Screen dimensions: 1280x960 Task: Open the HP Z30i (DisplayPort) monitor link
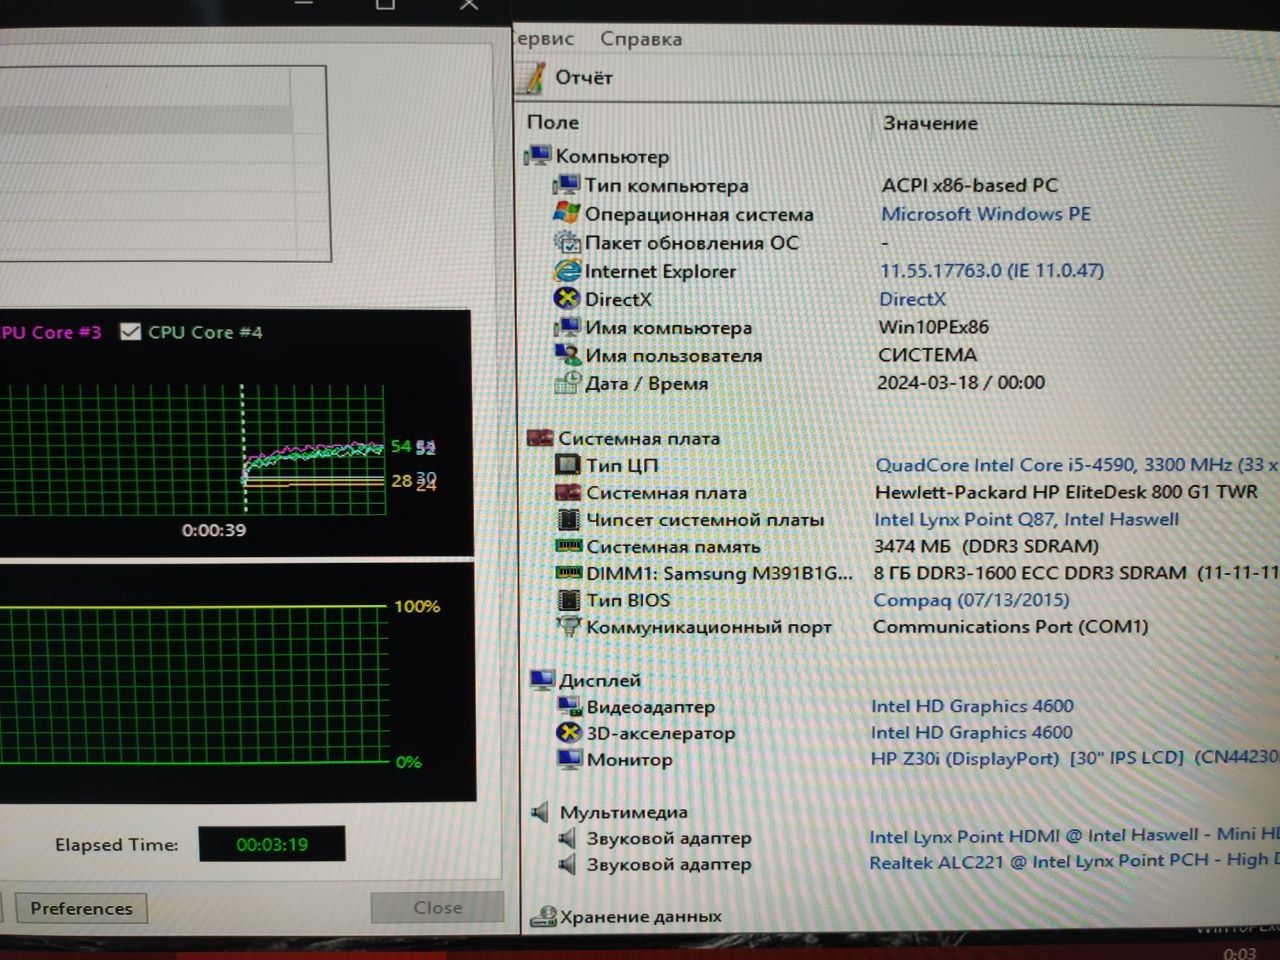click(1074, 757)
